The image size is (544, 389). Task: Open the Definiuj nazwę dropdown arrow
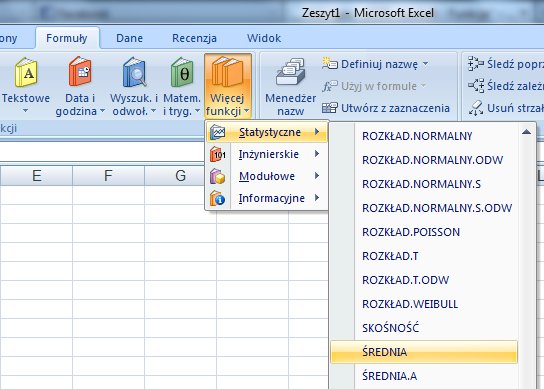tap(425, 64)
